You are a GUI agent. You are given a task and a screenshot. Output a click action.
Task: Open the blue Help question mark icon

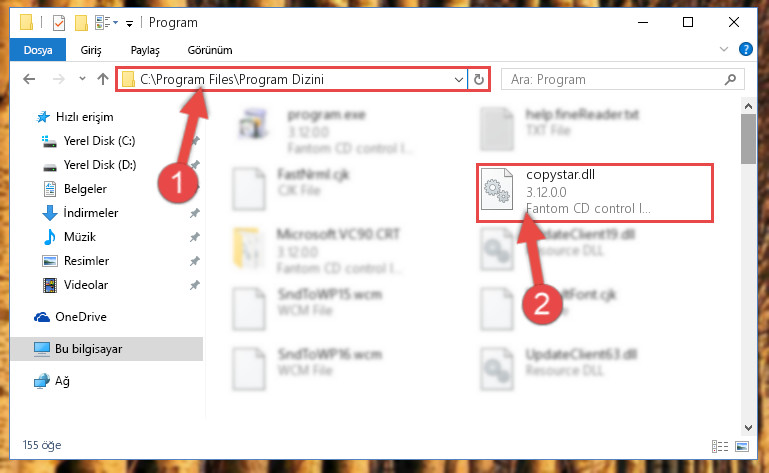[x=745, y=50]
